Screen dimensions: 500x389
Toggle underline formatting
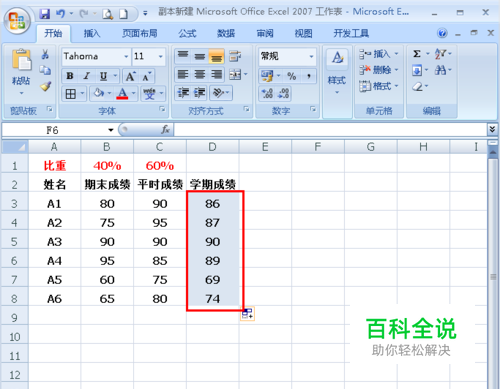coord(104,76)
